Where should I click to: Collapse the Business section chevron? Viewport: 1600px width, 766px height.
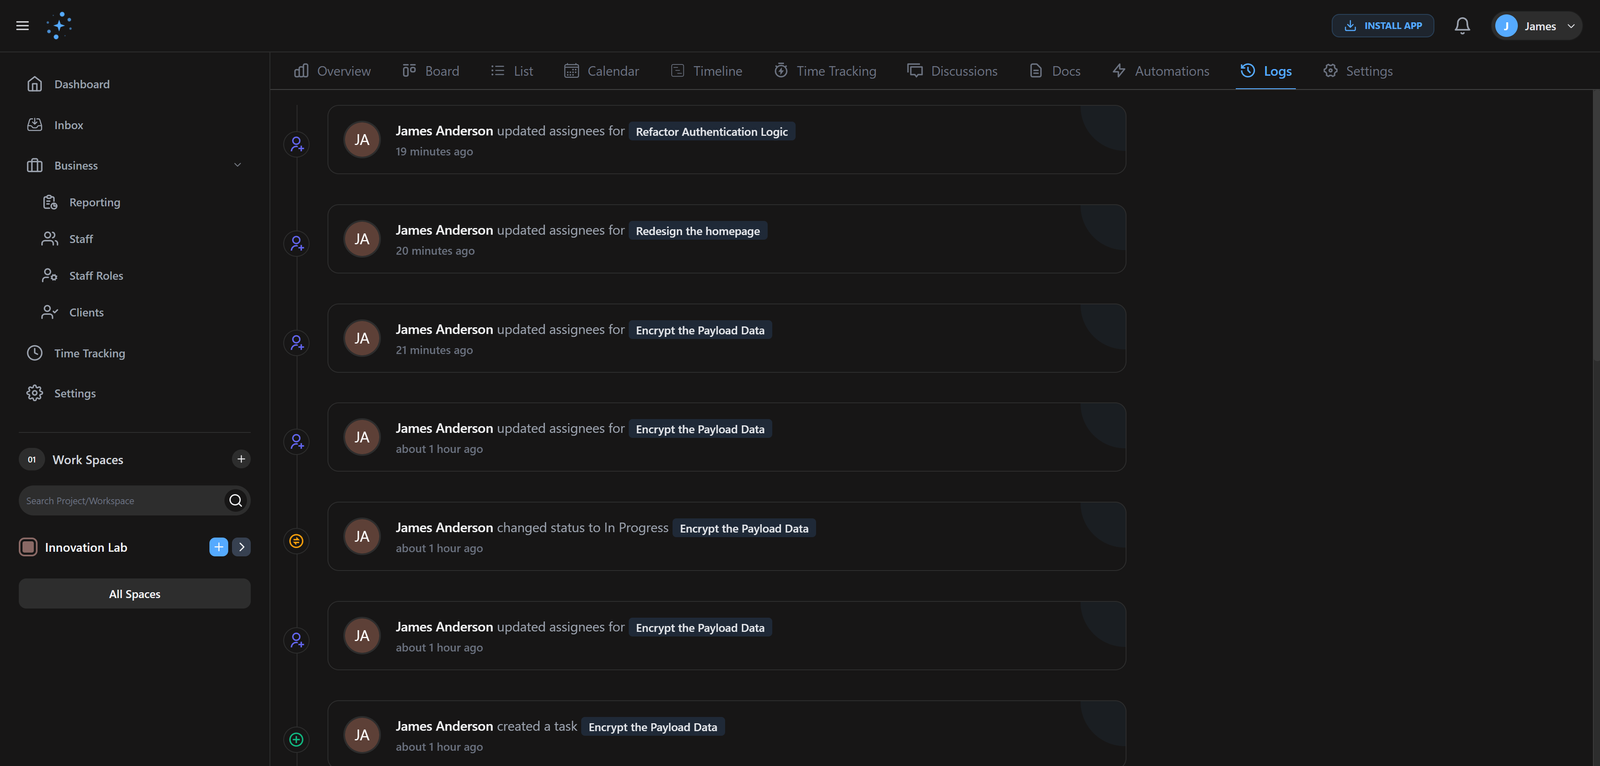(237, 165)
